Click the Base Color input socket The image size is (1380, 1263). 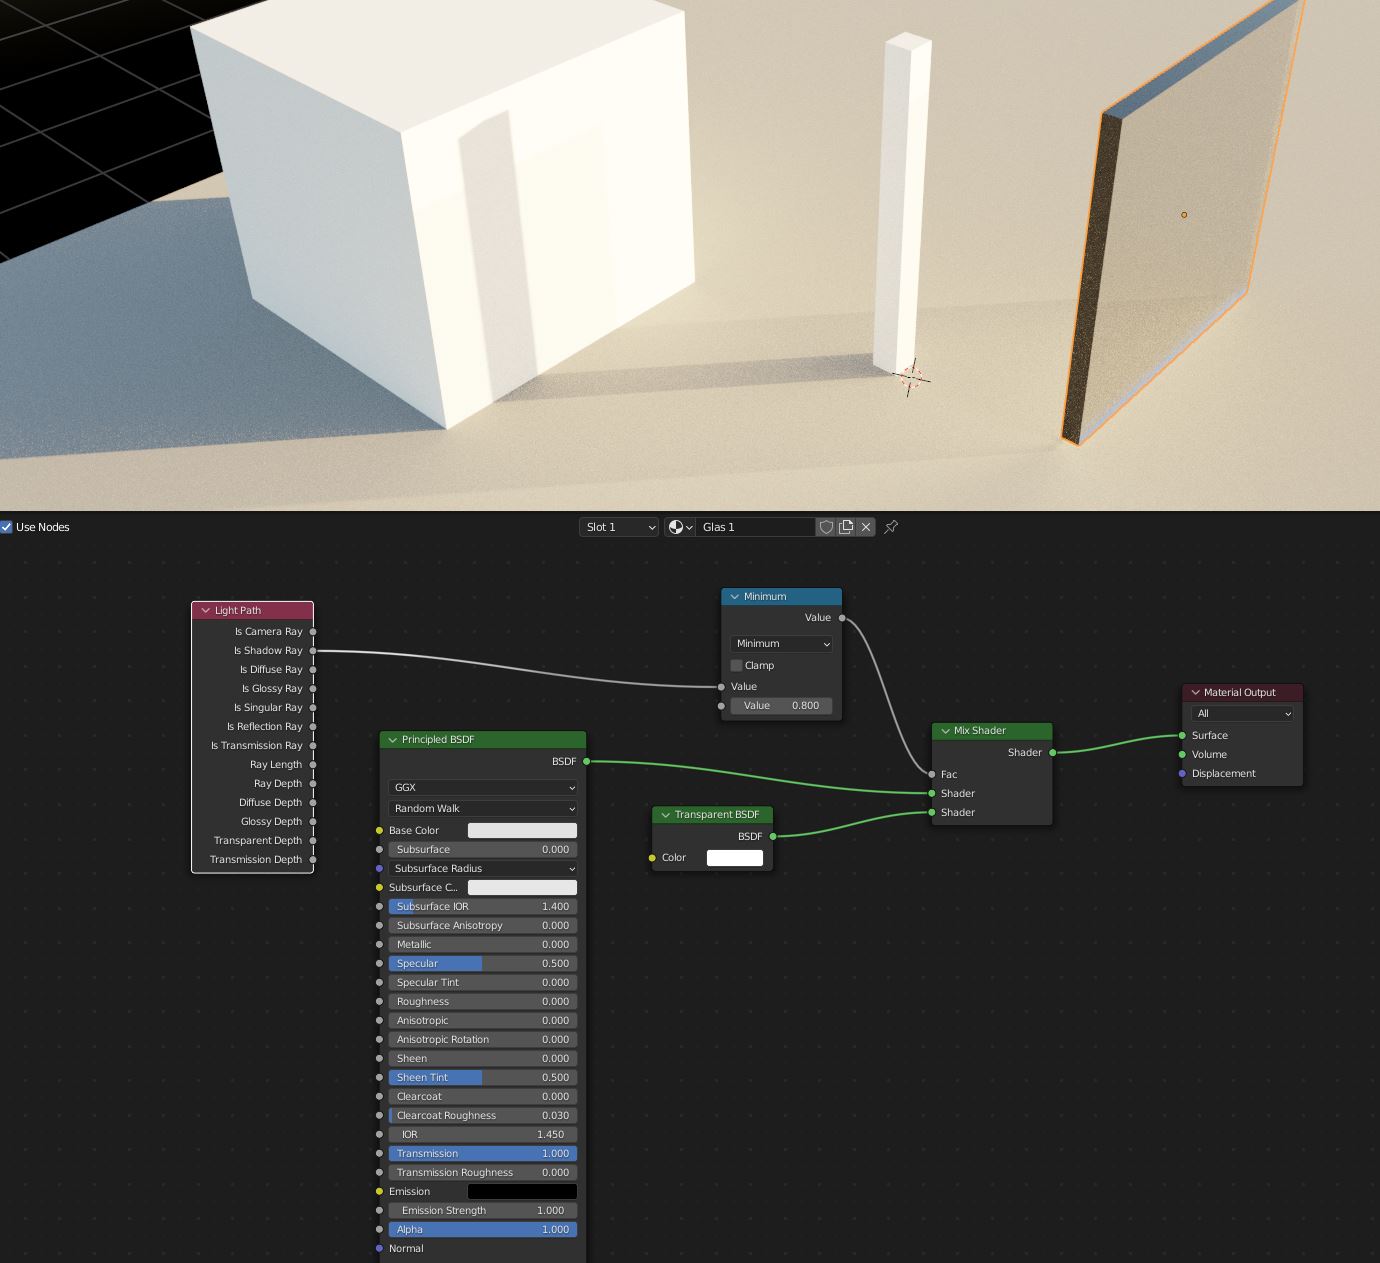379,831
